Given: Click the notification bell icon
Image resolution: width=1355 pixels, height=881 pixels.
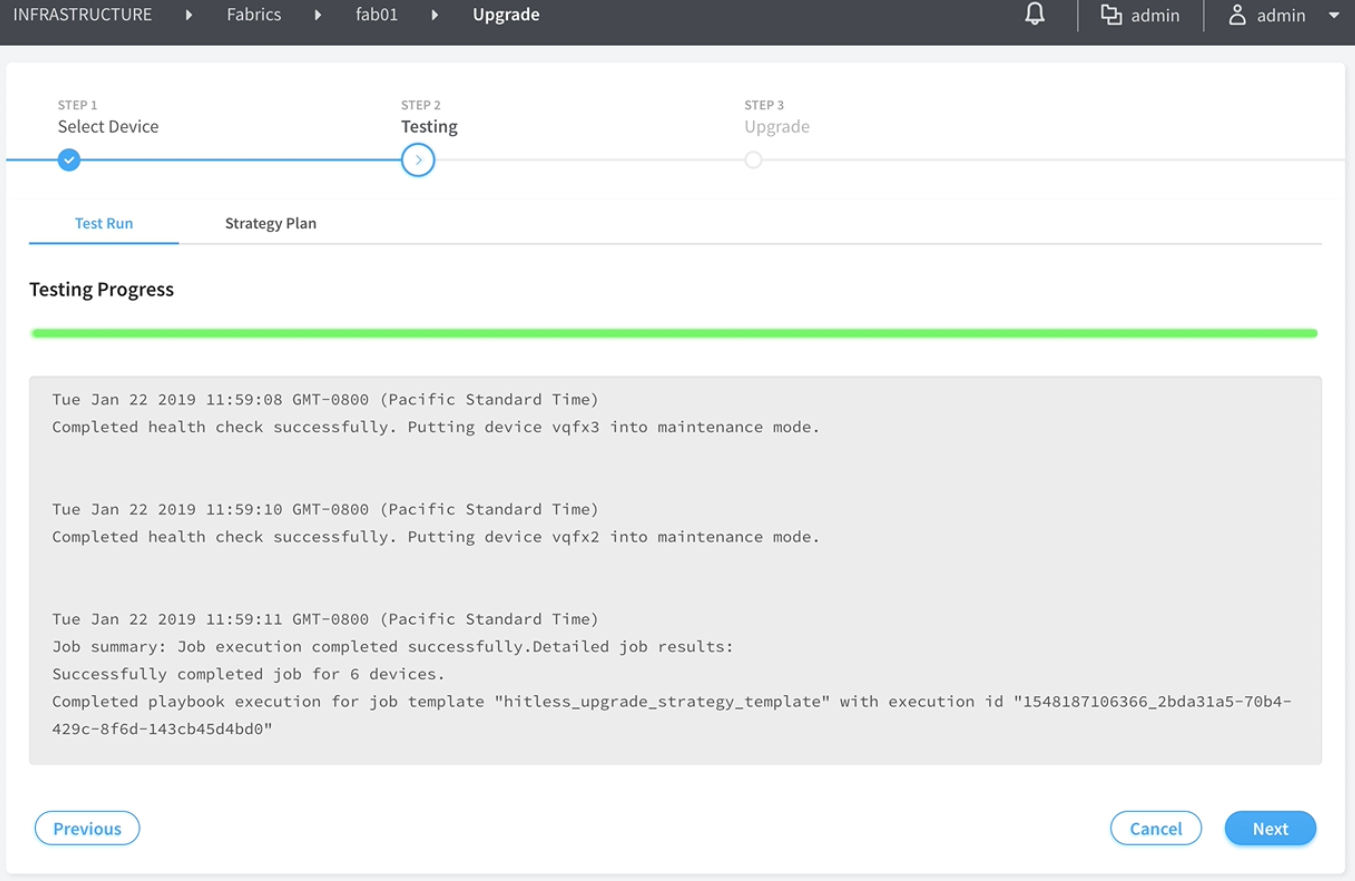Looking at the screenshot, I should tap(1035, 15).
